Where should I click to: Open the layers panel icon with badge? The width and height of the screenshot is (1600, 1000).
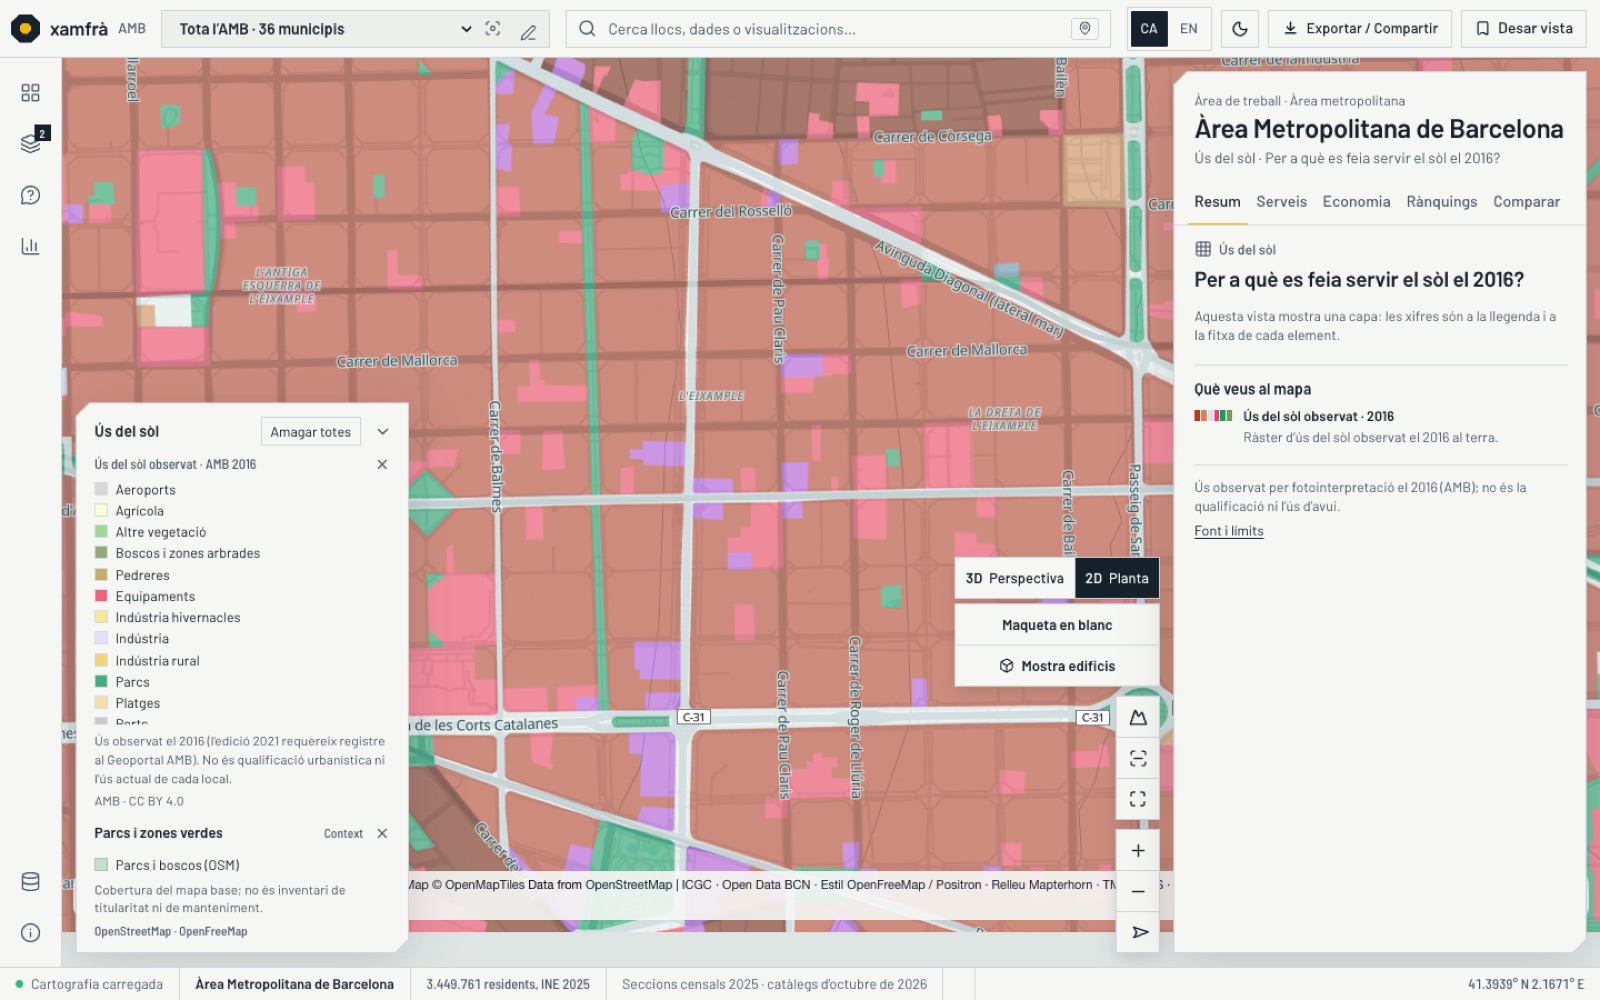click(31, 143)
